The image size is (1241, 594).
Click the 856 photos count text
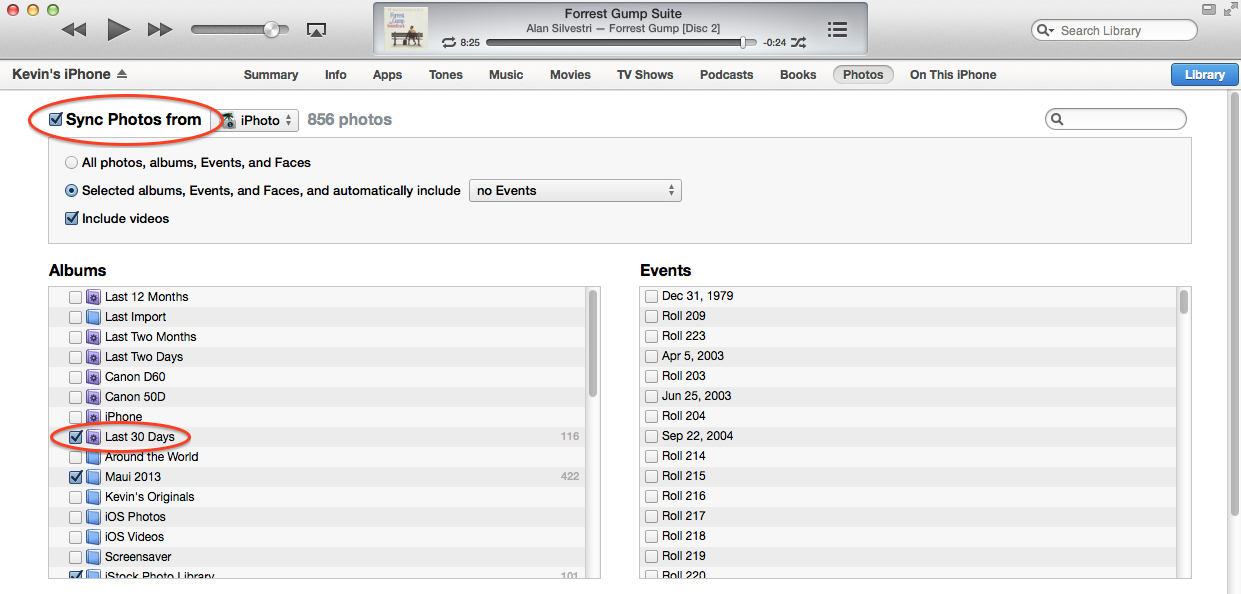point(349,120)
